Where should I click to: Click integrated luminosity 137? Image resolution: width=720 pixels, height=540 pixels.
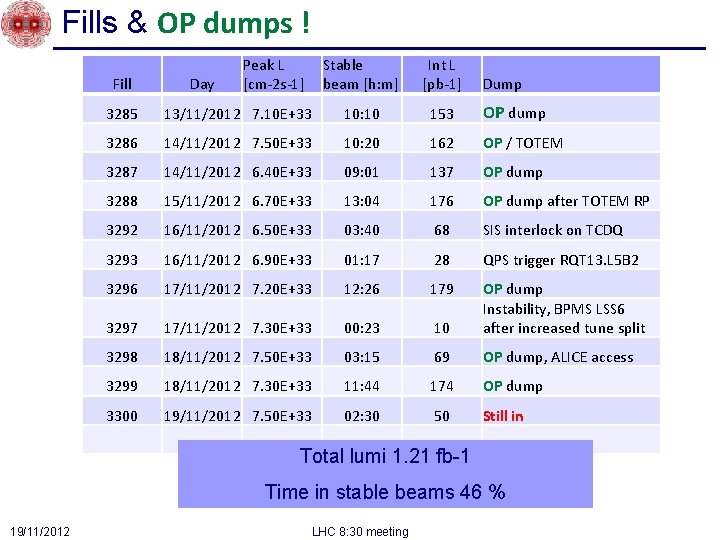(x=442, y=172)
